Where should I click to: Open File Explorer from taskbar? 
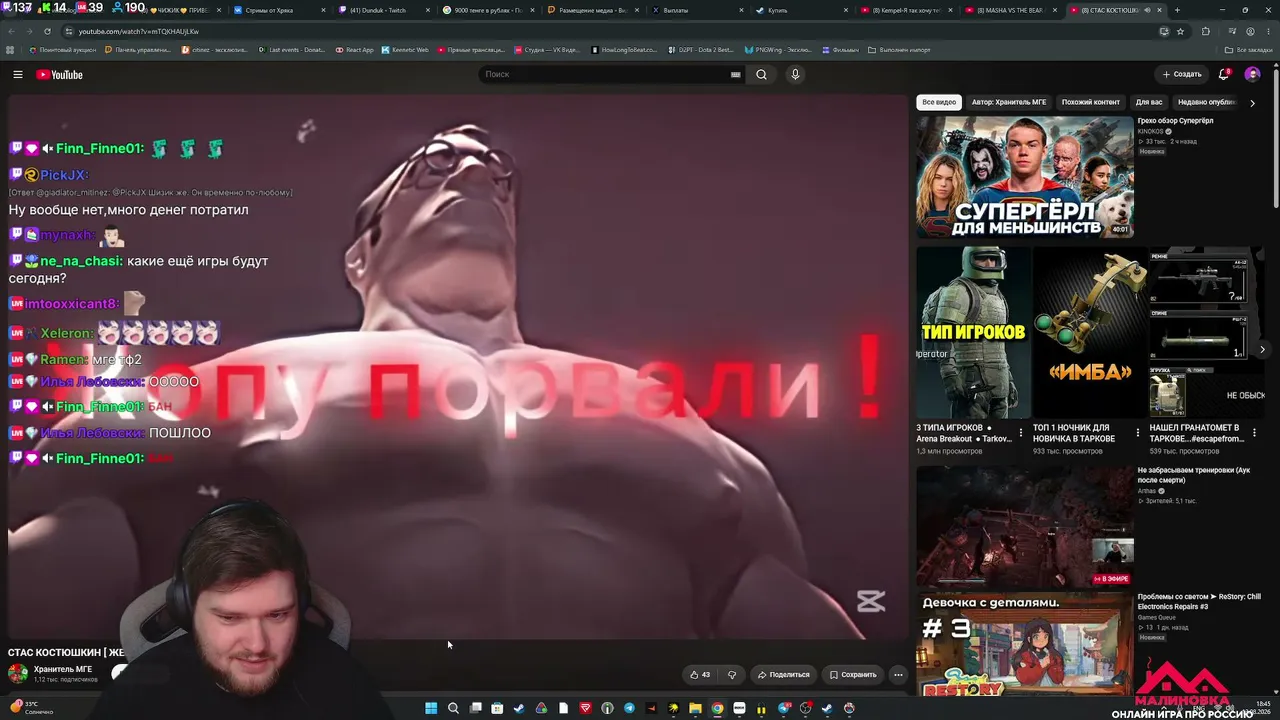tap(695, 708)
